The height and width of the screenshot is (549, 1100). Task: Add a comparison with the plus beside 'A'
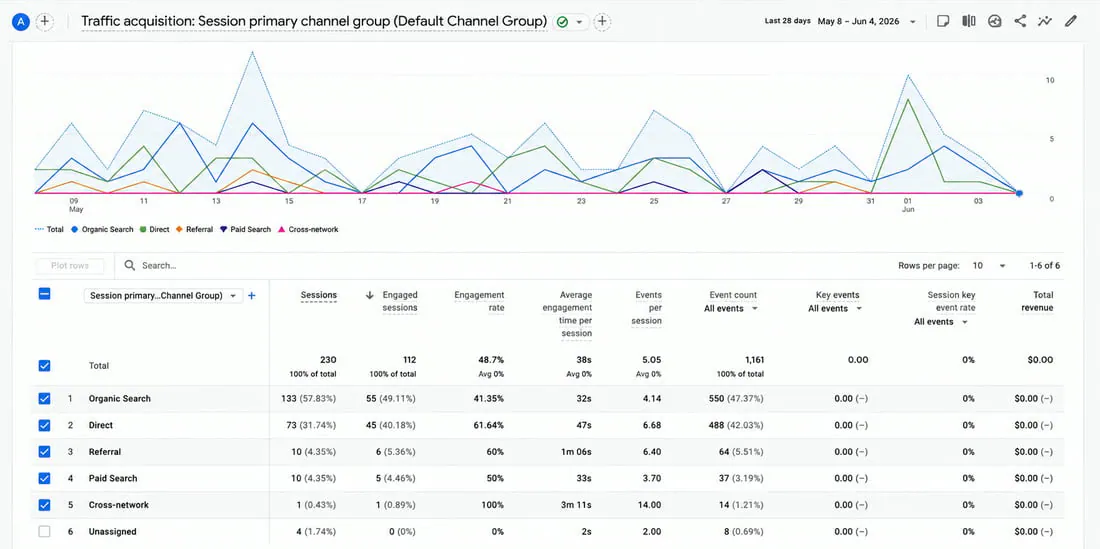pos(44,22)
